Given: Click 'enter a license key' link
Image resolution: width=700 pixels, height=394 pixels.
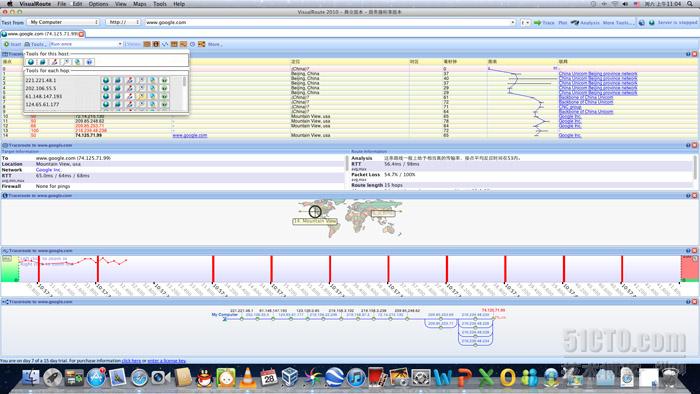Looking at the screenshot, I should (167, 361).
